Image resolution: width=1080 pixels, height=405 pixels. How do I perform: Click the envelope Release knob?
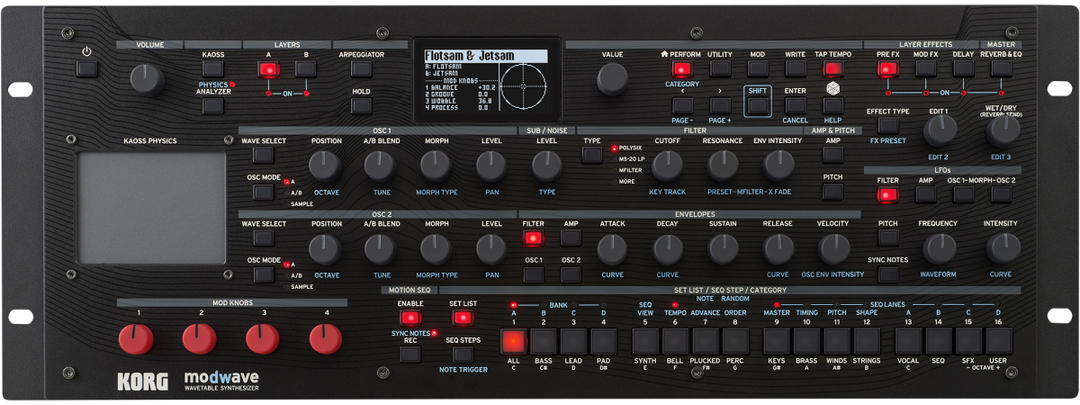pyautogui.click(x=778, y=249)
